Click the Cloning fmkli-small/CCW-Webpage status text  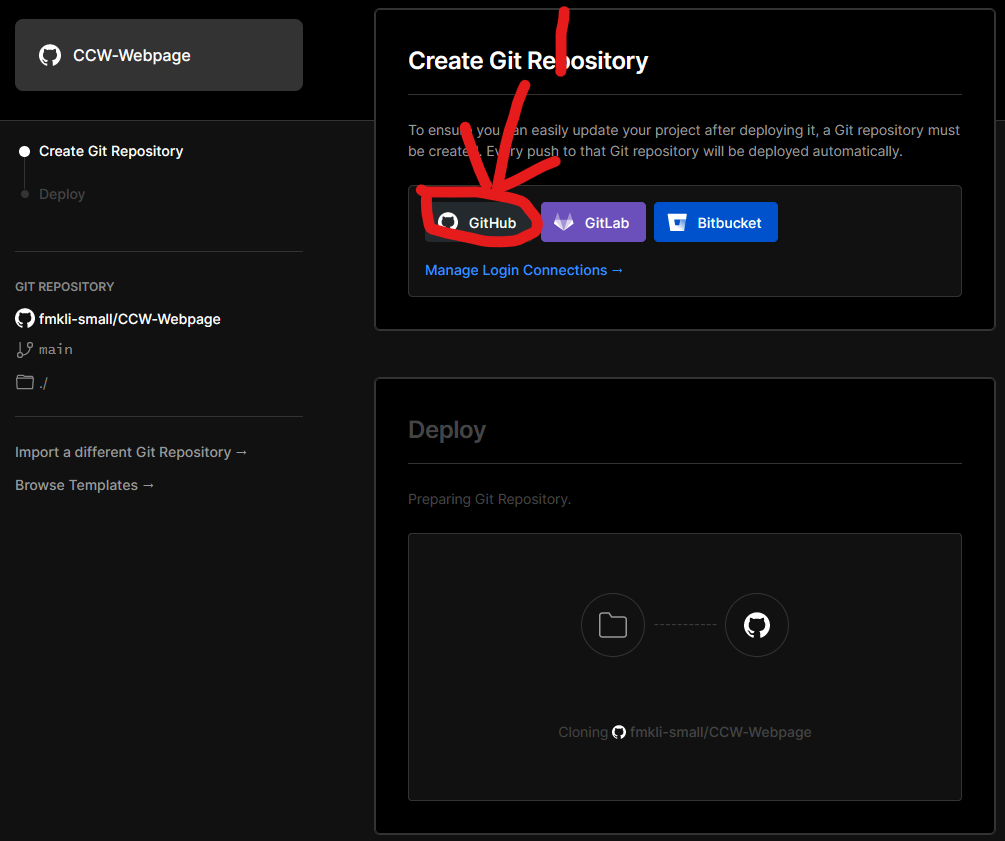point(685,732)
